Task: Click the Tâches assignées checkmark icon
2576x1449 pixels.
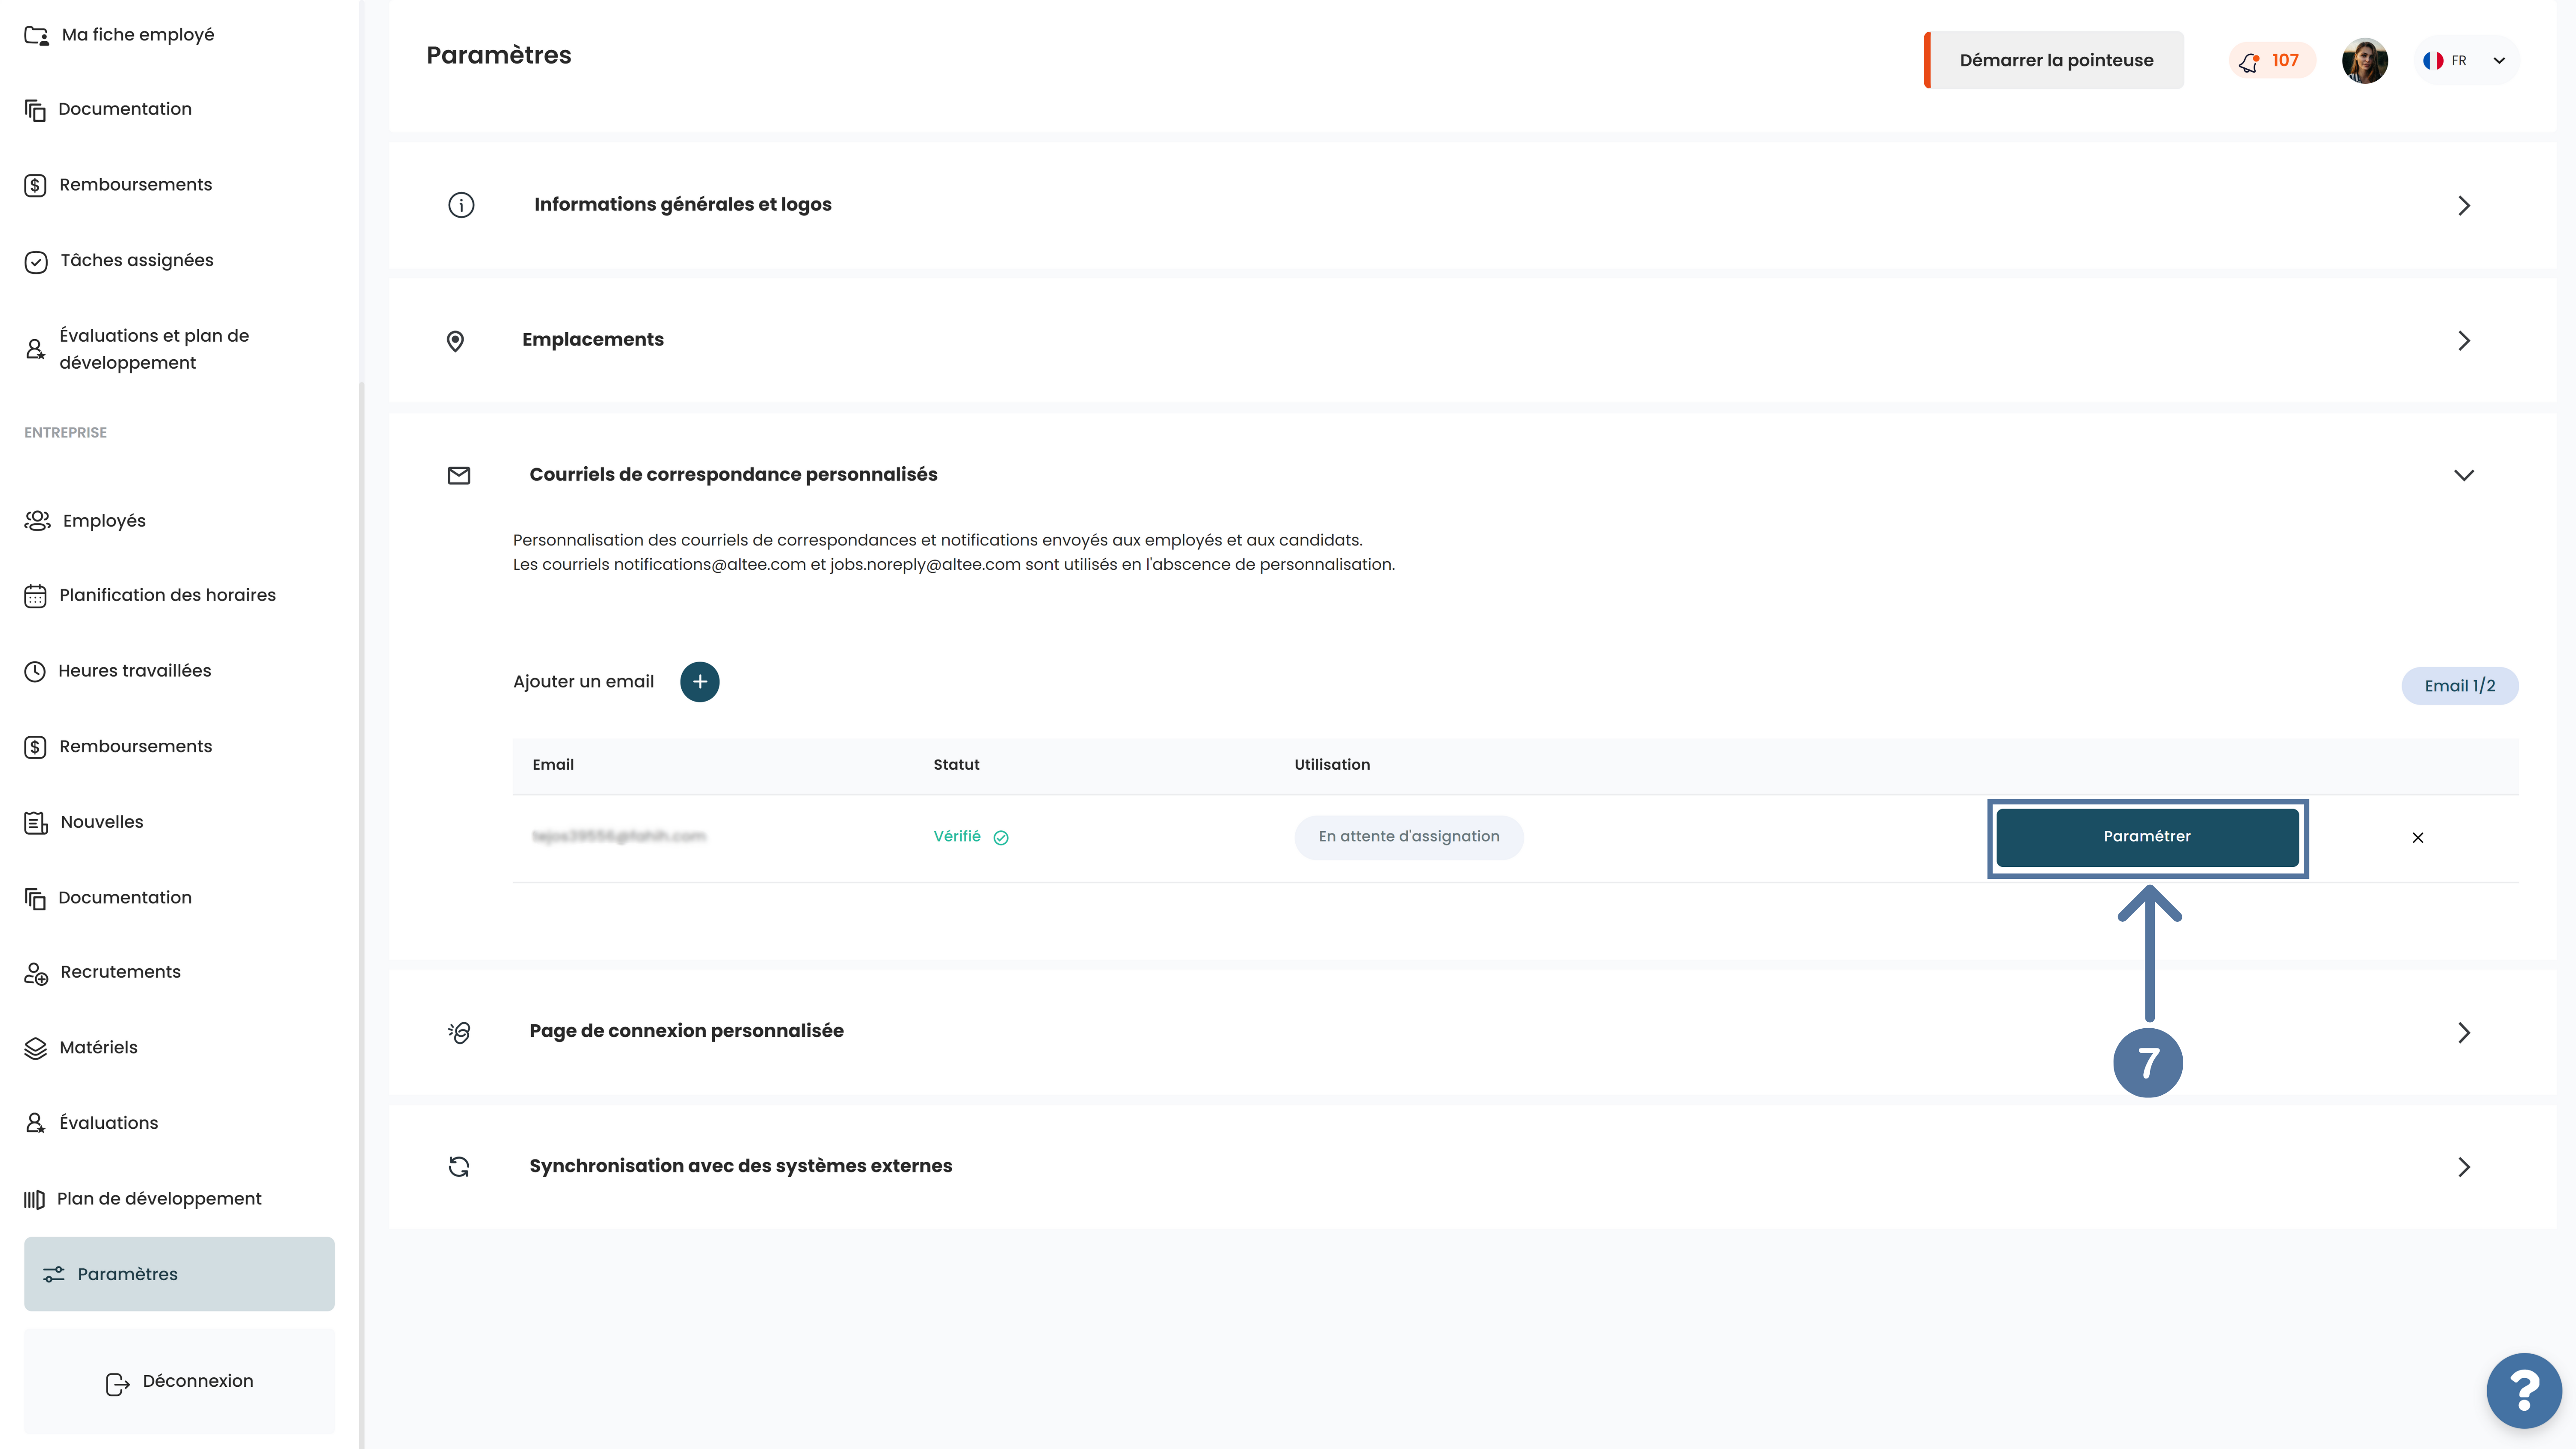Action: [35, 262]
